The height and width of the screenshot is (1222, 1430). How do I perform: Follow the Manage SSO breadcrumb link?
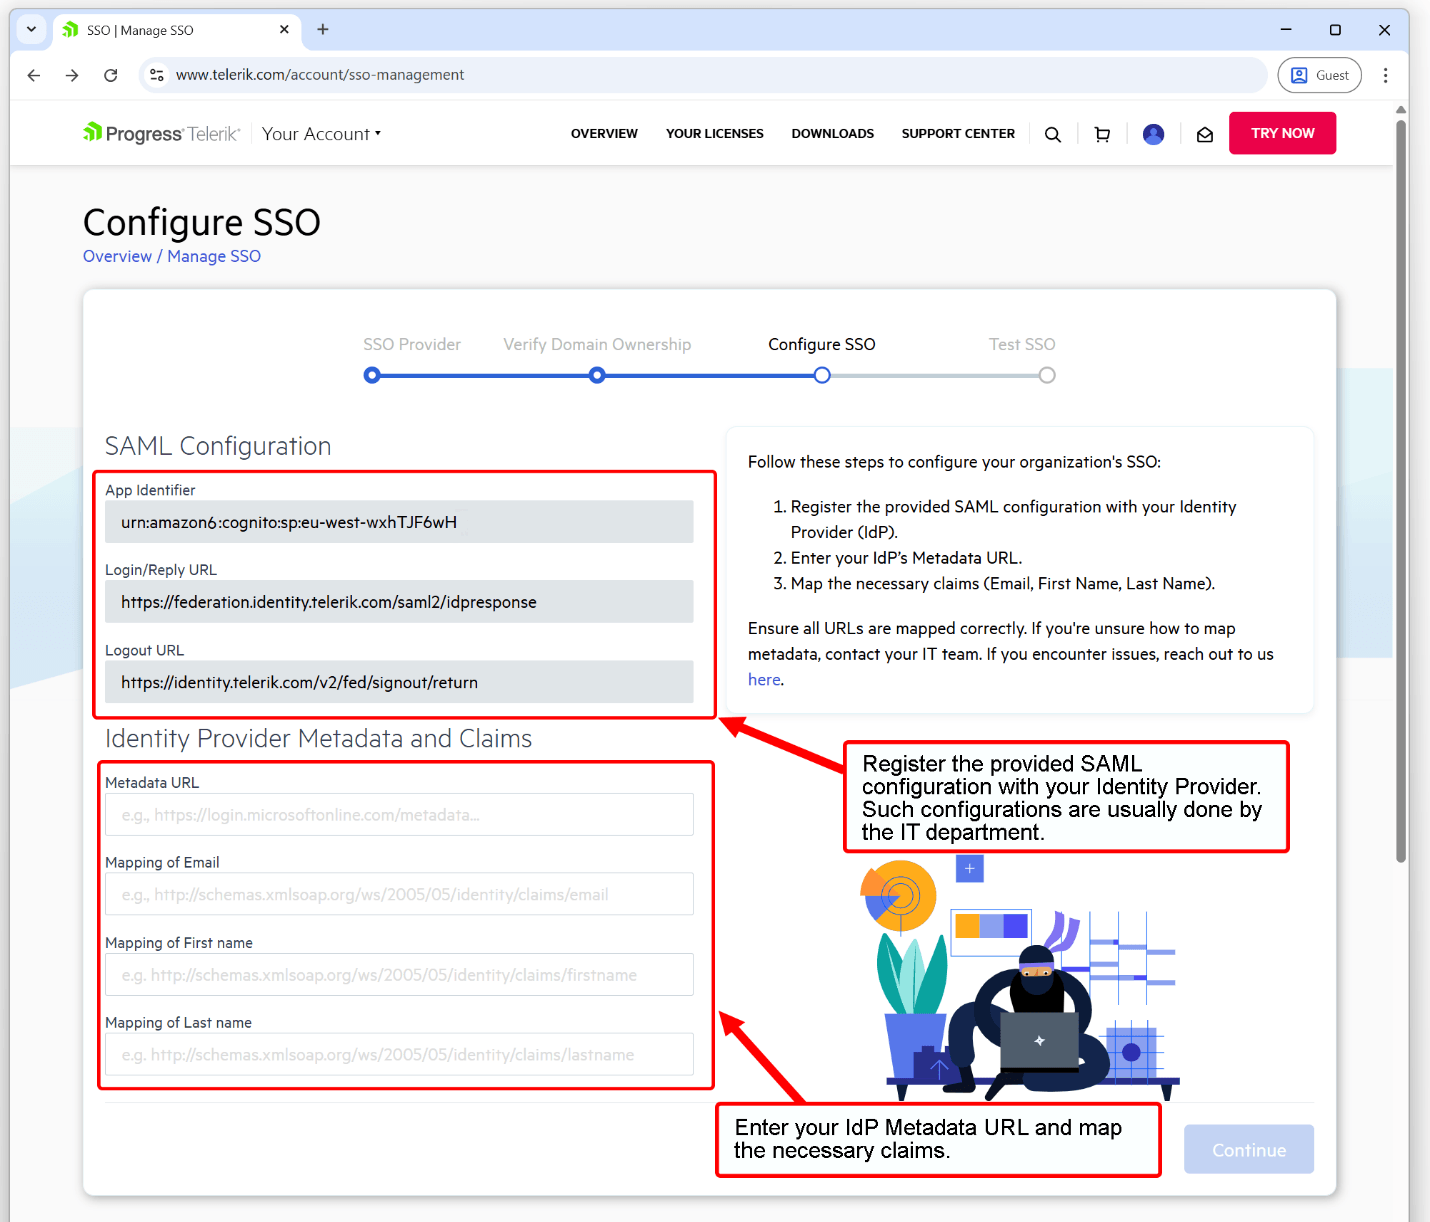pos(214,256)
